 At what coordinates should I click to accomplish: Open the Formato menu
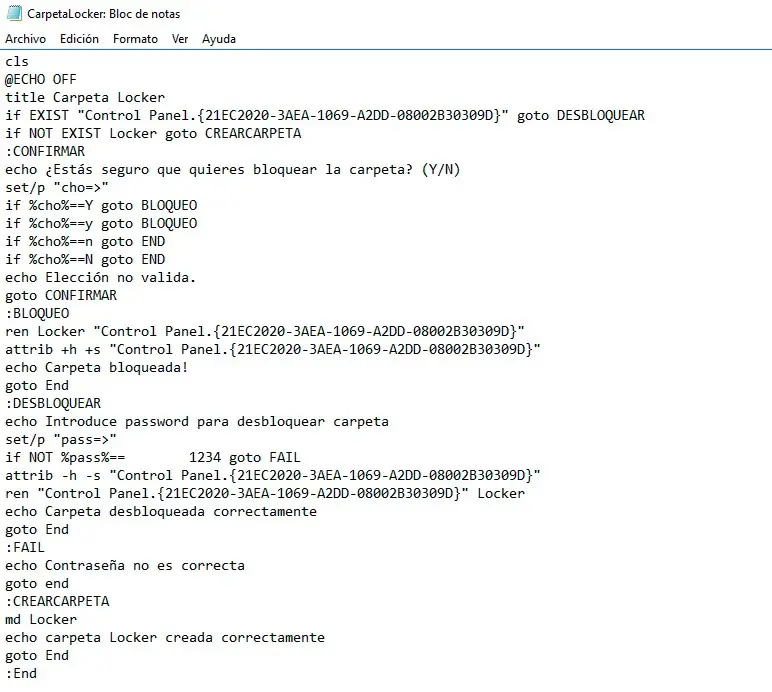click(x=135, y=39)
